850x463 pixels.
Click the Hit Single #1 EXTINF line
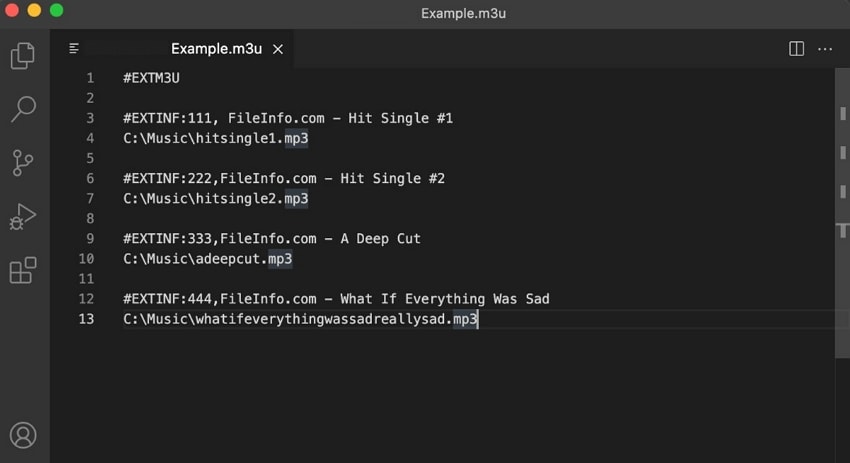[288, 118]
